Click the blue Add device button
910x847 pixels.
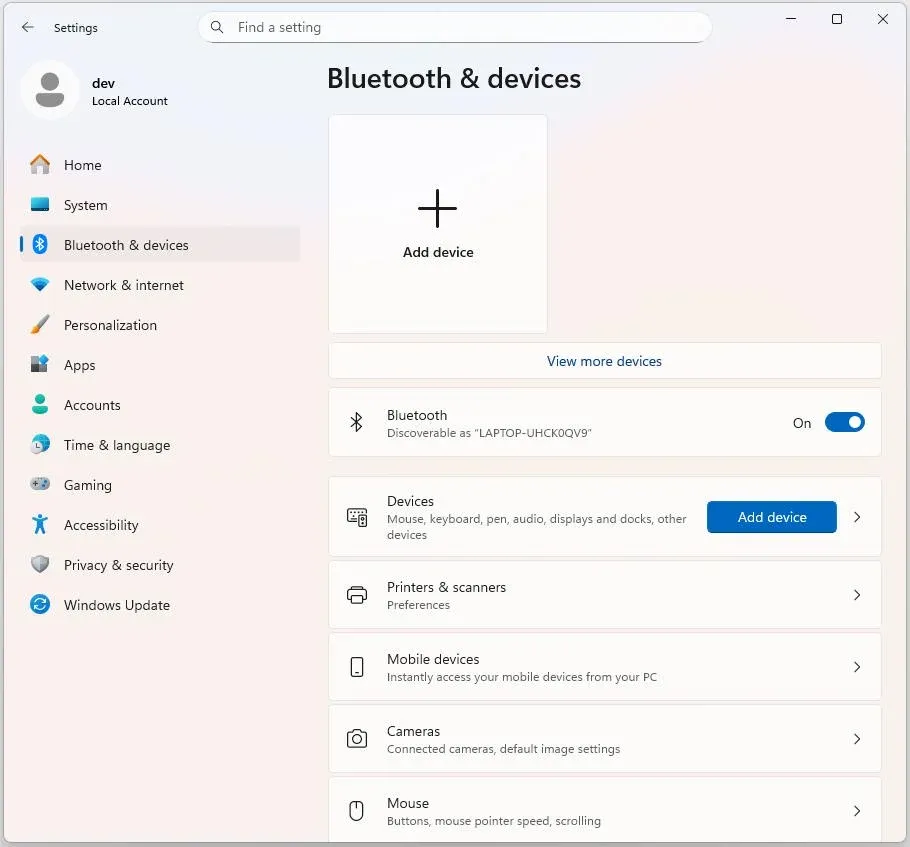click(x=772, y=517)
